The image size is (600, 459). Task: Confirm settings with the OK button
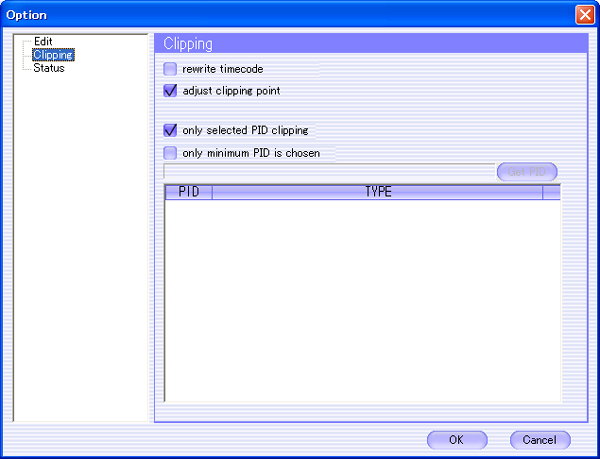(456, 440)
